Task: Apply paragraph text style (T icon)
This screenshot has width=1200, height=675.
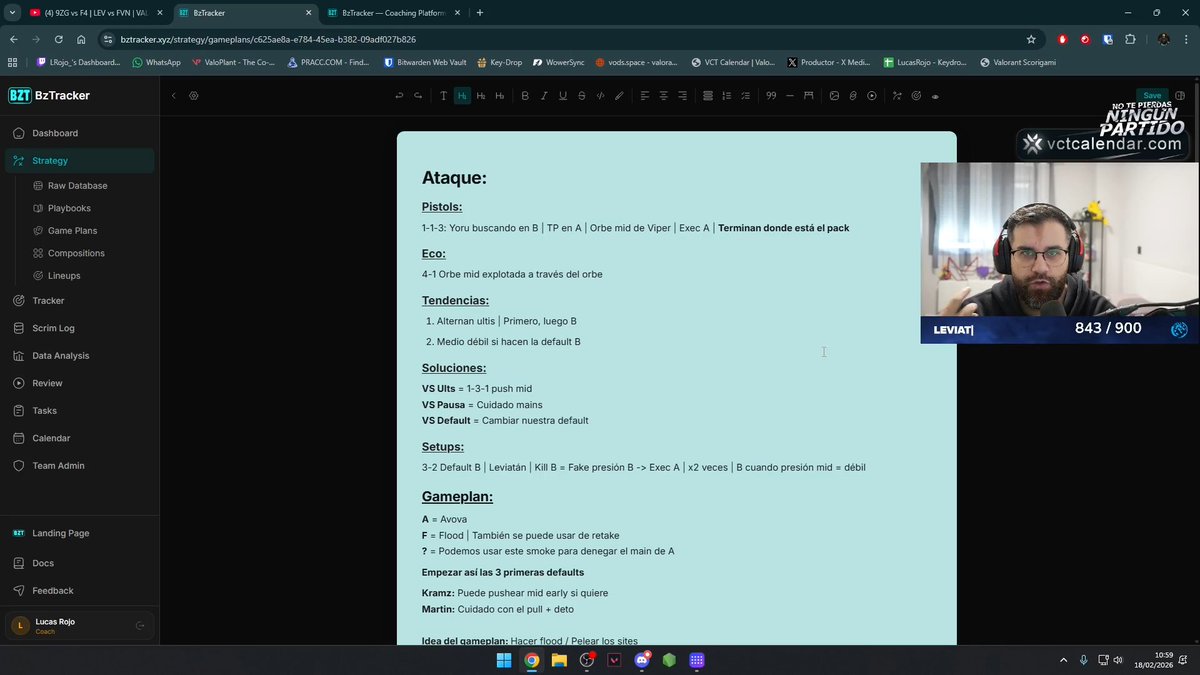Action: coord(443,96)
